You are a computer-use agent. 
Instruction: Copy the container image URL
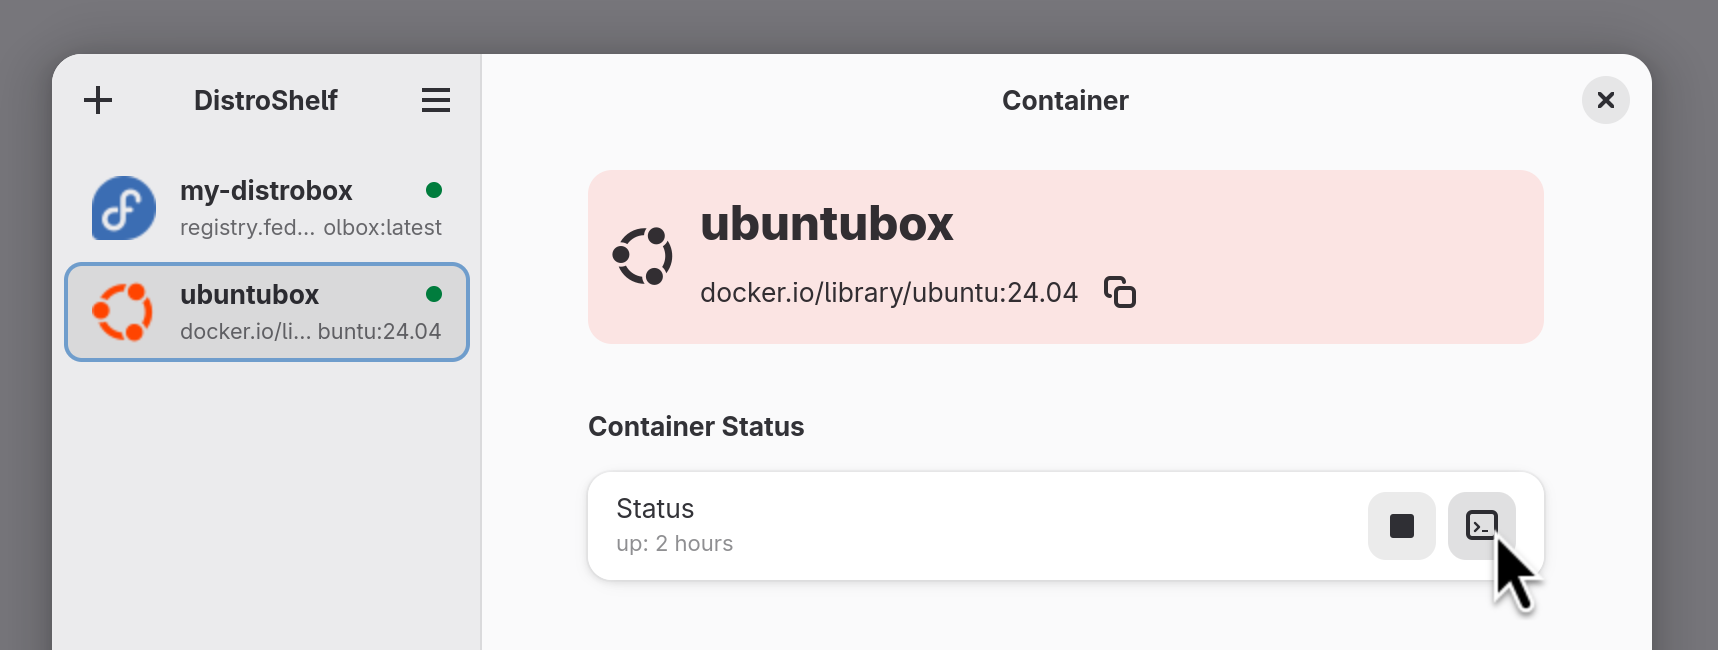1120,292
